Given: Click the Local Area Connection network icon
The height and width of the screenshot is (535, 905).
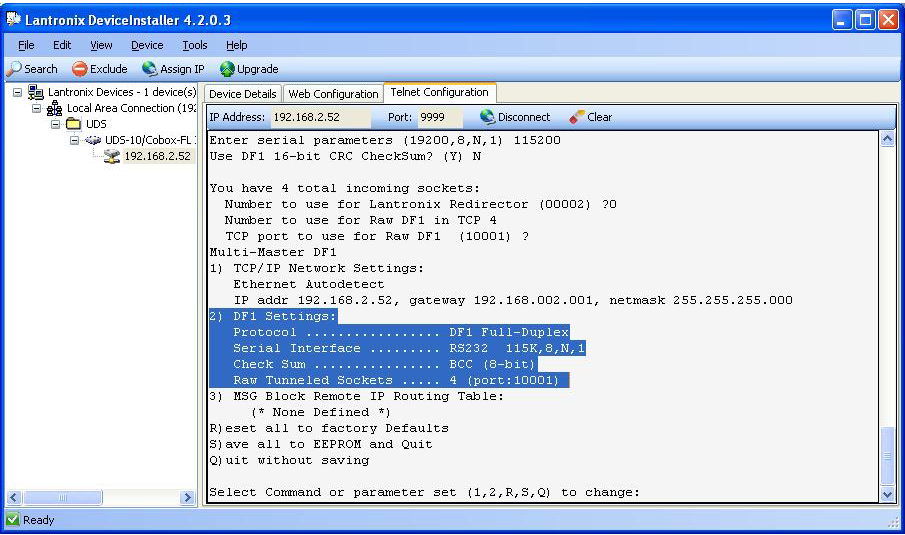Looking at the screenshot, I should tap(55, 109).
